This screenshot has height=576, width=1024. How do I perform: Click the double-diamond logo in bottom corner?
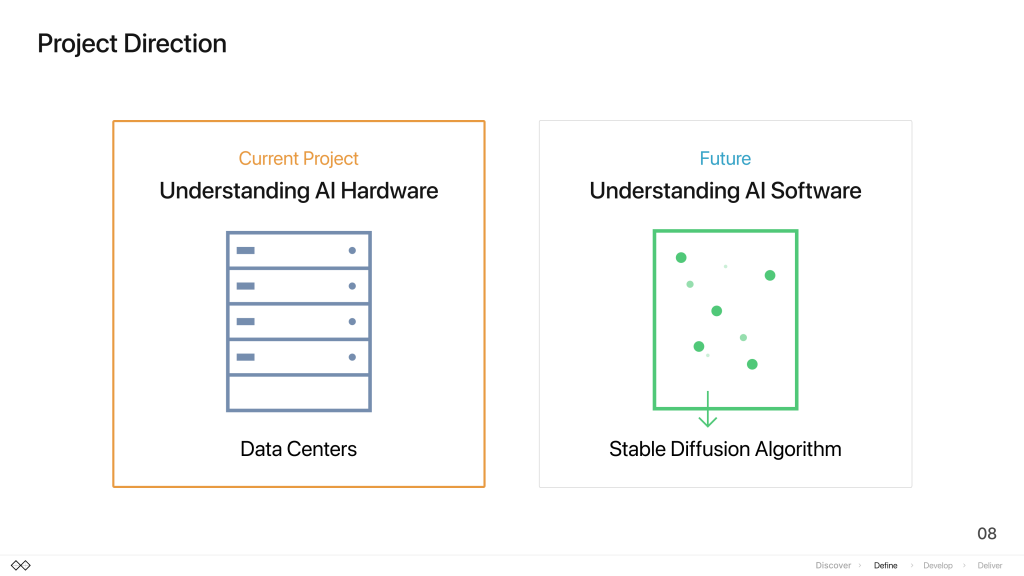21,566
